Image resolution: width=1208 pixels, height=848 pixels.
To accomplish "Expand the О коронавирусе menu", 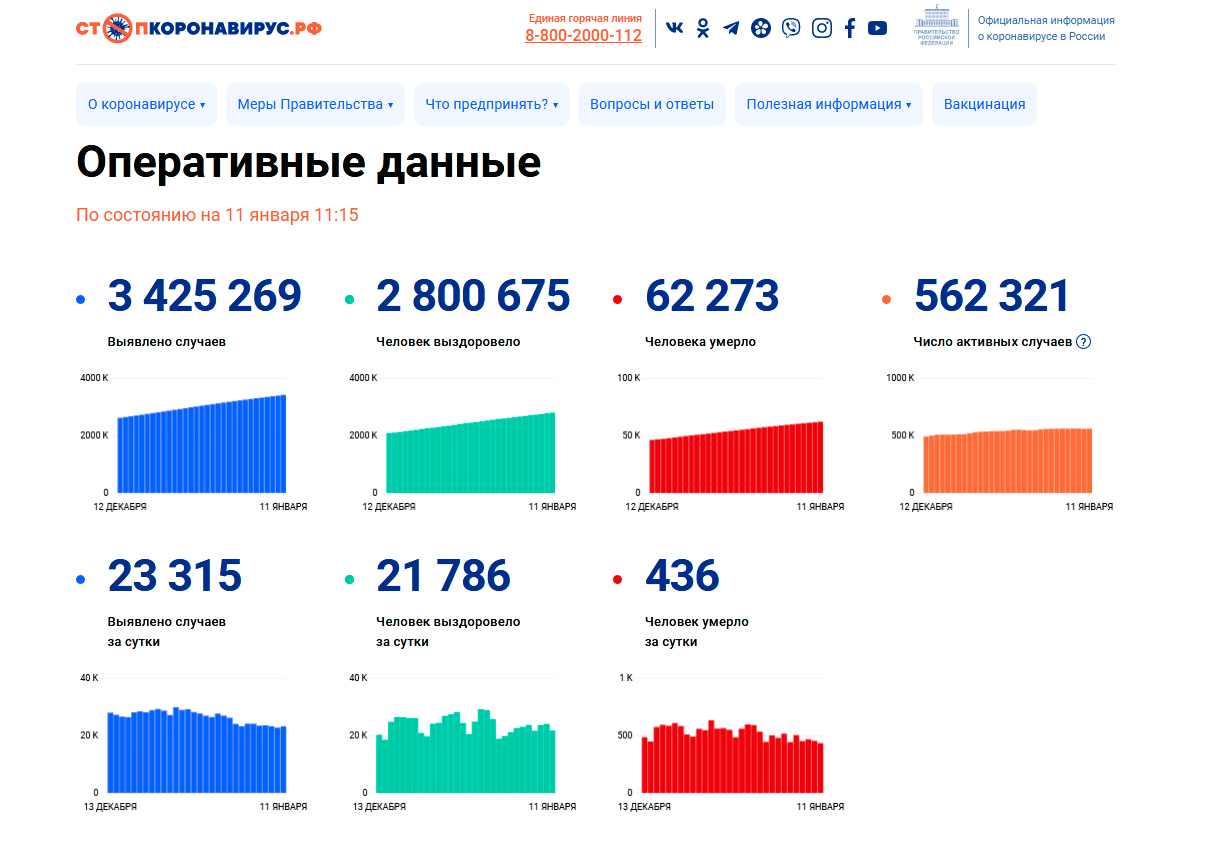I will coord(146,105).
